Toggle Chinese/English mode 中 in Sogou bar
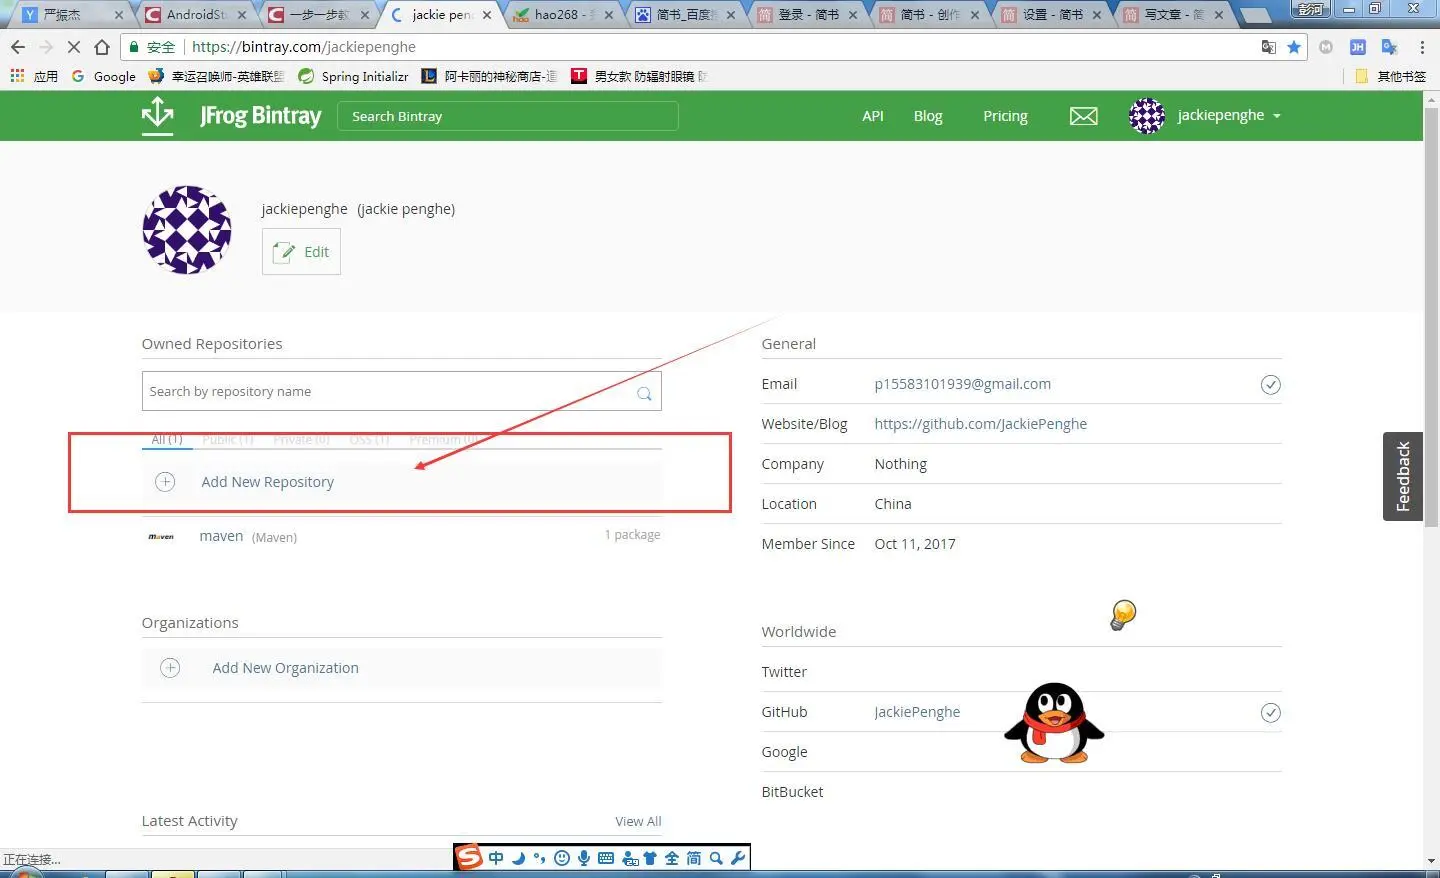The height and width of the screenshot is (878, 1440). coord(496,858)
